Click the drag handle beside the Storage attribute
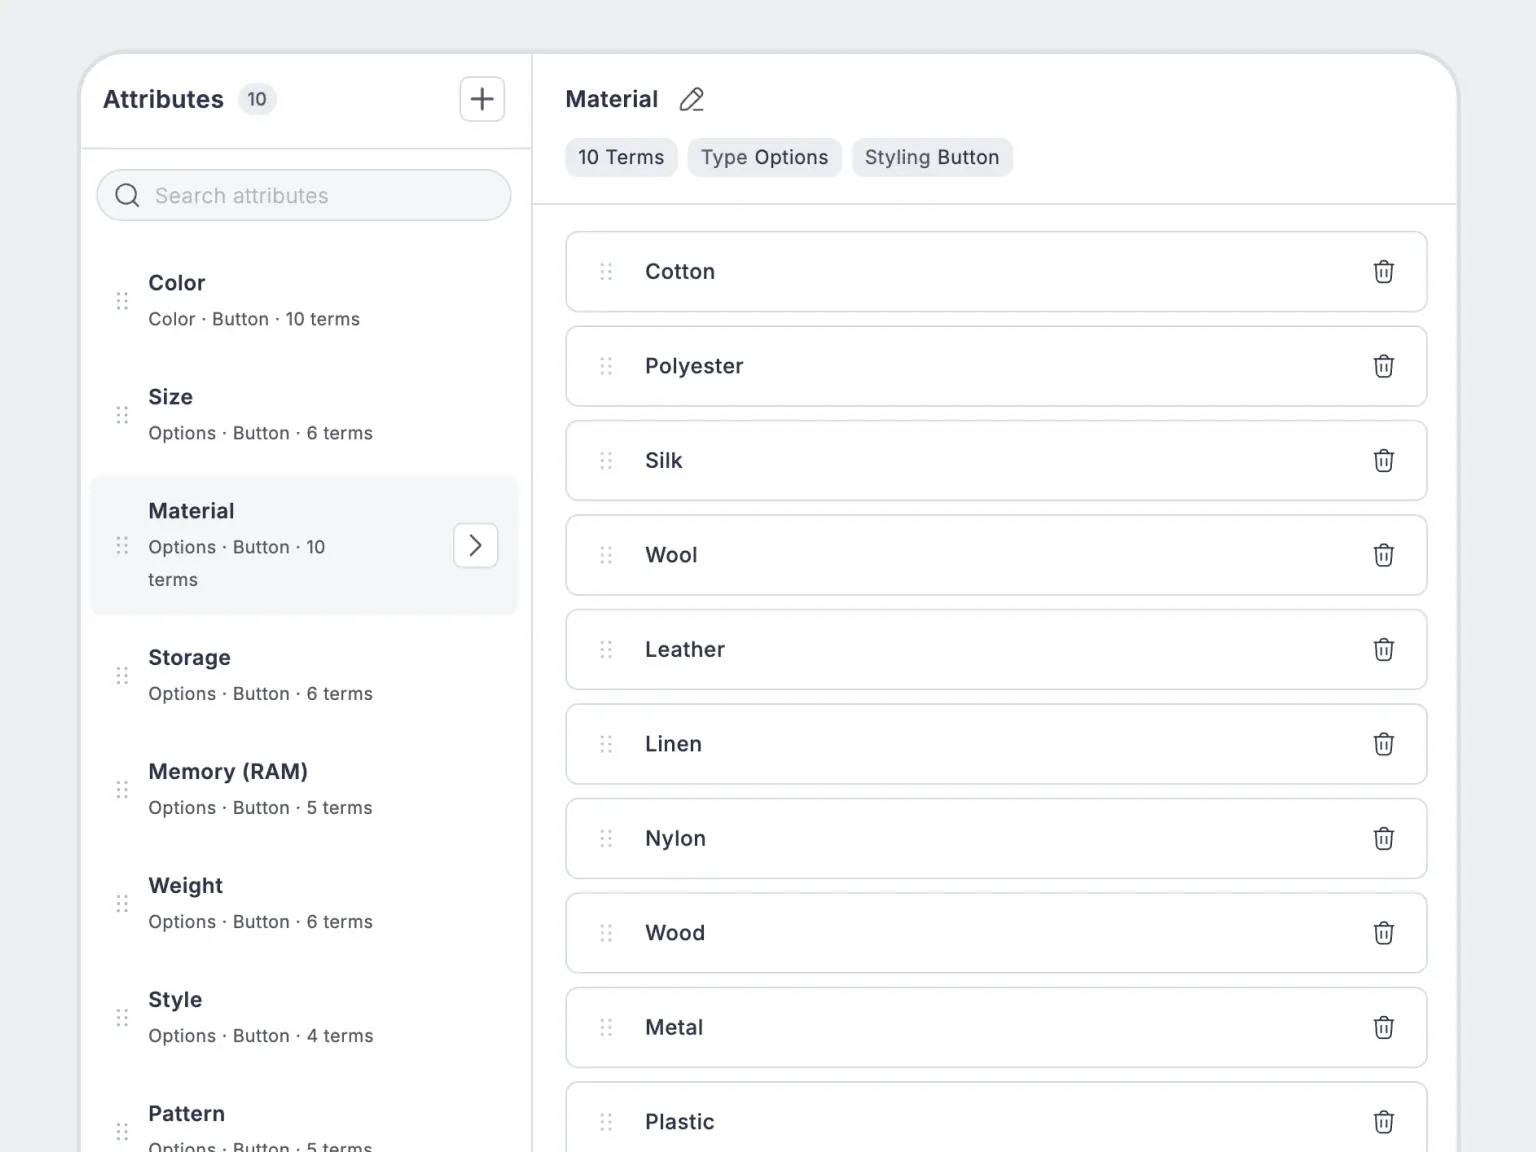 [x=122, y=676]
